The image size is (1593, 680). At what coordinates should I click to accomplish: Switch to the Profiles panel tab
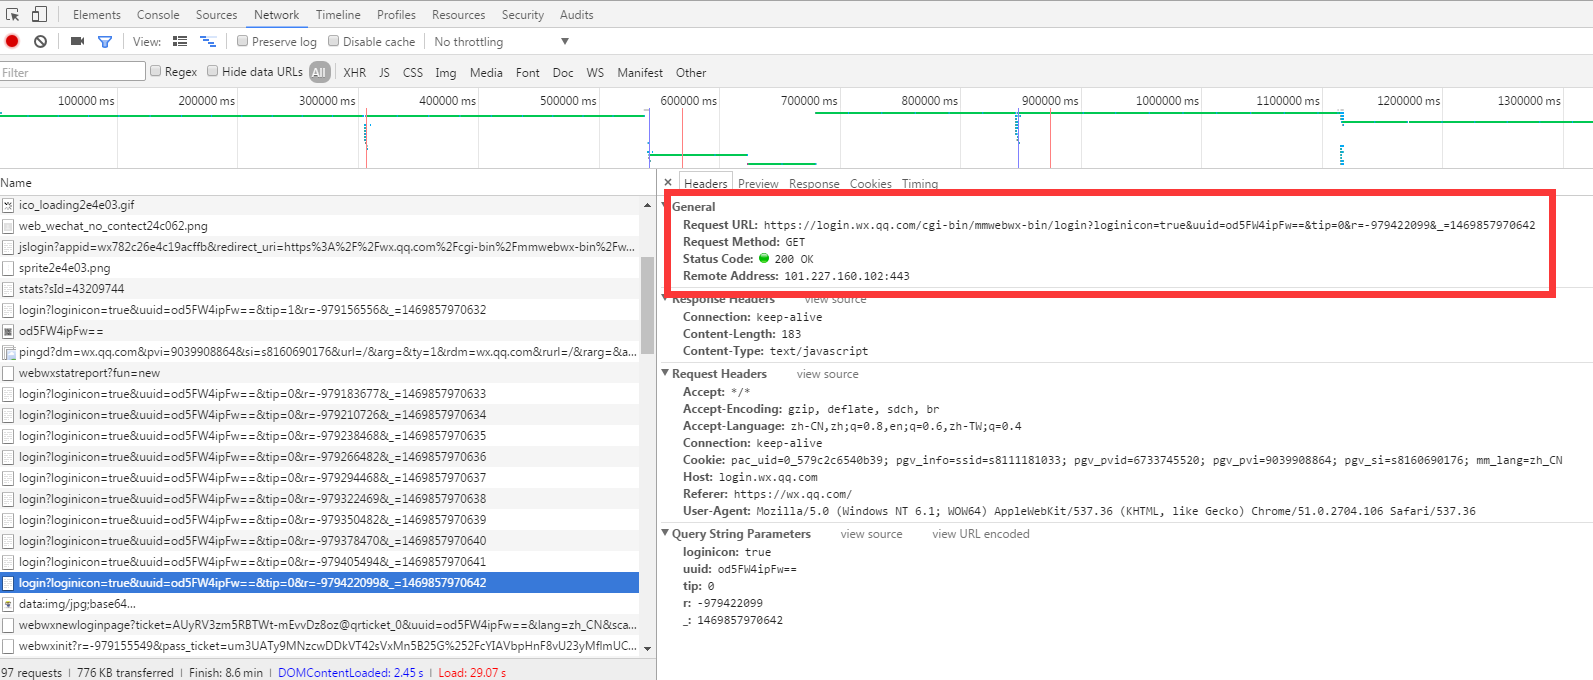tap(396, 14)
